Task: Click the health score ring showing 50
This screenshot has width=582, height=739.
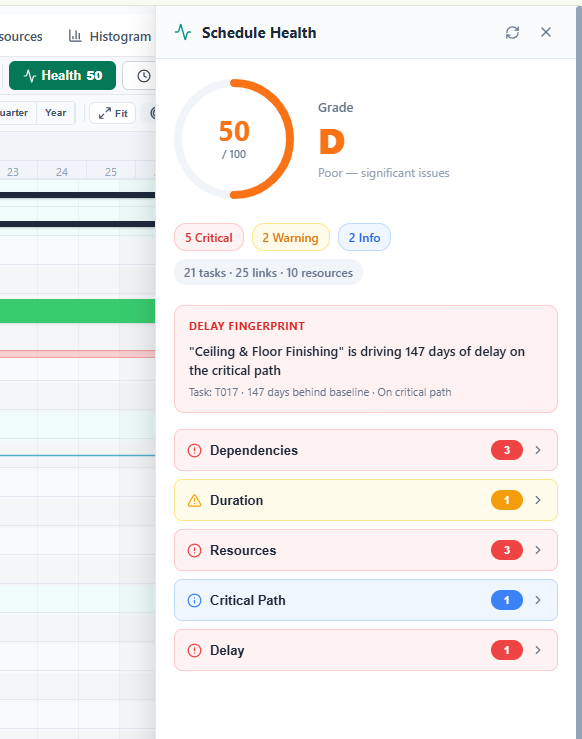Action: pos(234,139)
